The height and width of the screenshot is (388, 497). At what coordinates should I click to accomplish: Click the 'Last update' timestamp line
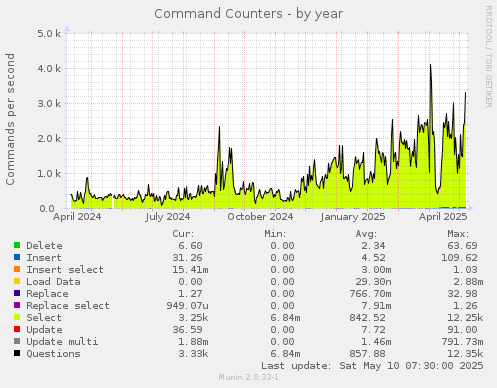tap(372, 366)
